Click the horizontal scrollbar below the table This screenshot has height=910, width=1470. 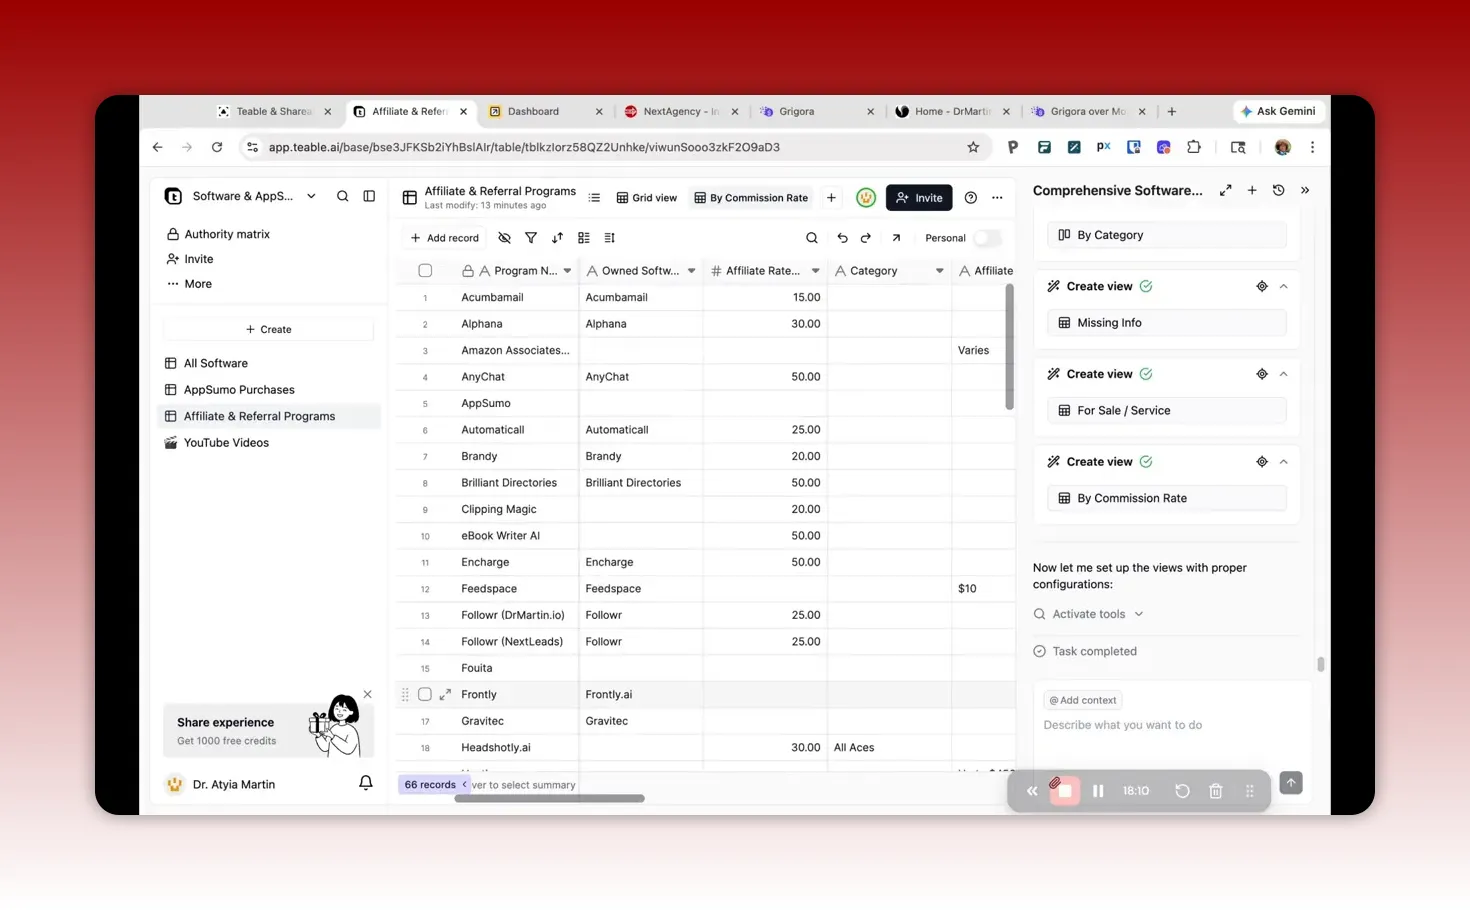(550, 798)
